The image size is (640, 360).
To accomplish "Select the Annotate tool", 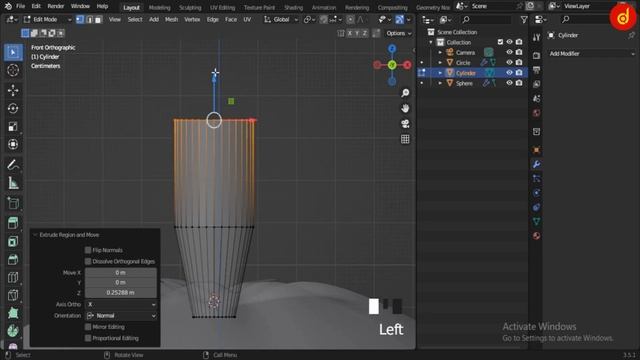I will click(13, 165).
